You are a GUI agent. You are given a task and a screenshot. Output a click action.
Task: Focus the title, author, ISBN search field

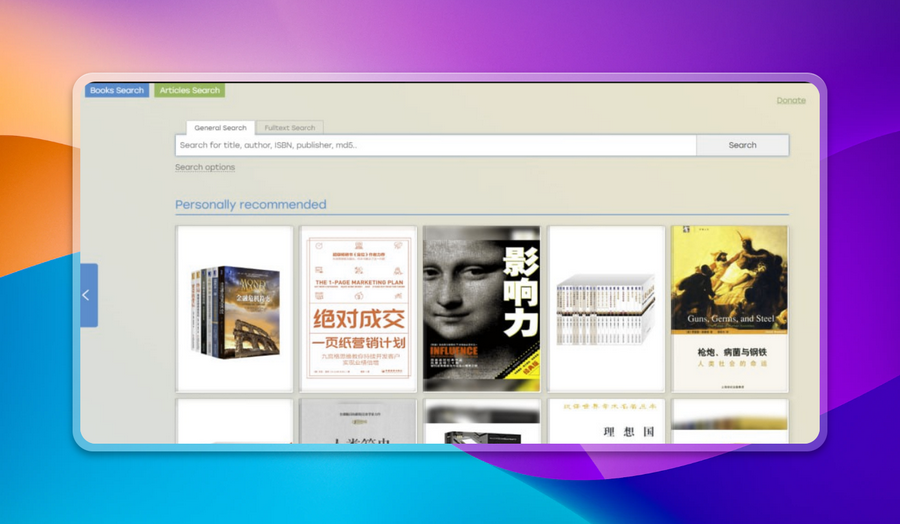pos(435,145)
